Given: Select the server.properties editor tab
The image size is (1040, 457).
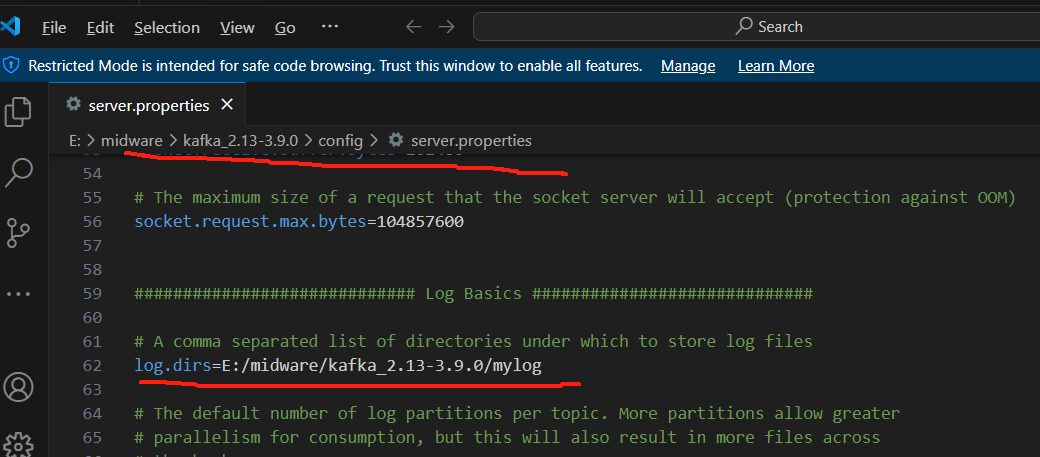Looking at the screenshot, I should click(x=149, y=105).
